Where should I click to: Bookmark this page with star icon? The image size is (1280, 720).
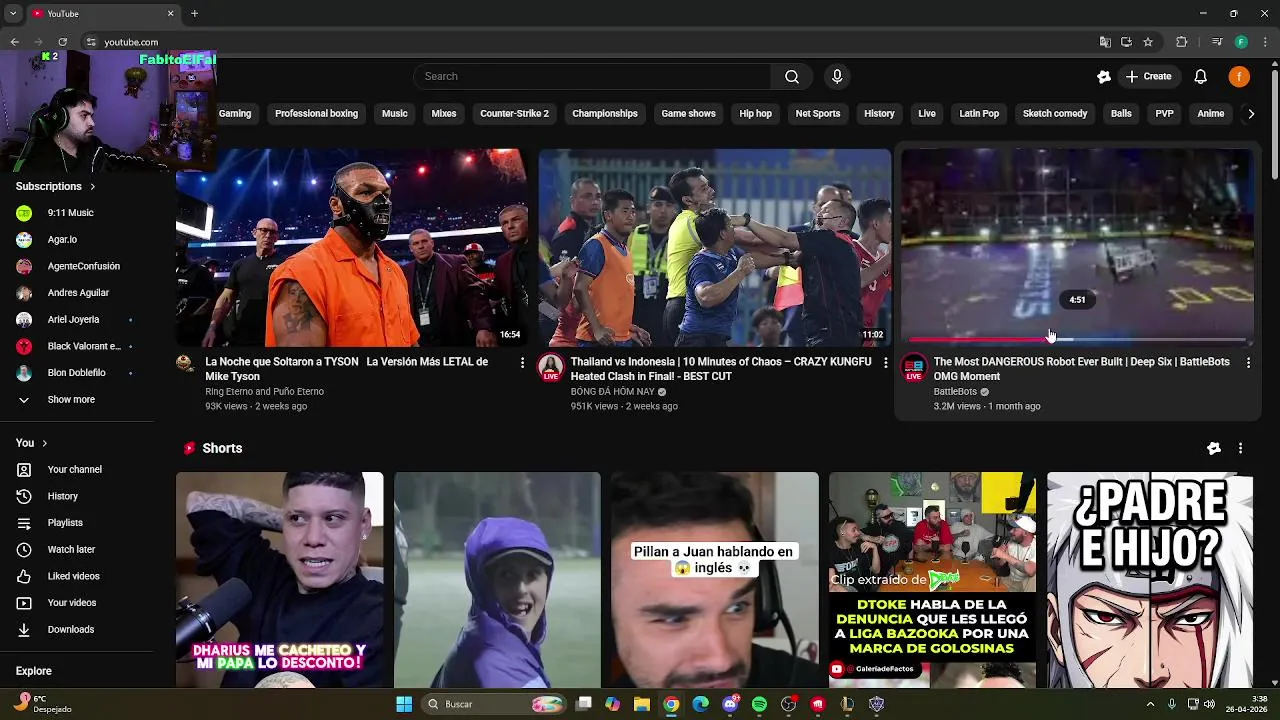[x=1148, y=42]
